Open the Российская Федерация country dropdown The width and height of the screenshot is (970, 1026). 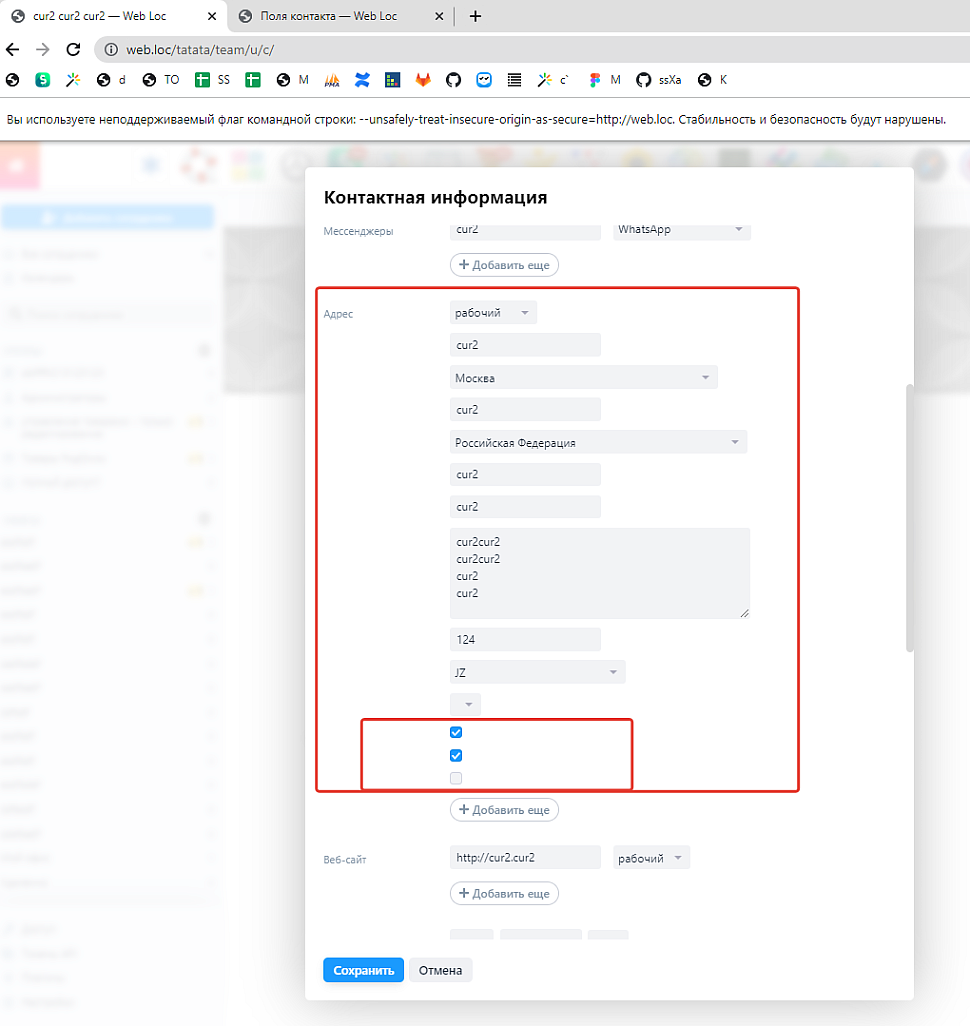[598, 442]
